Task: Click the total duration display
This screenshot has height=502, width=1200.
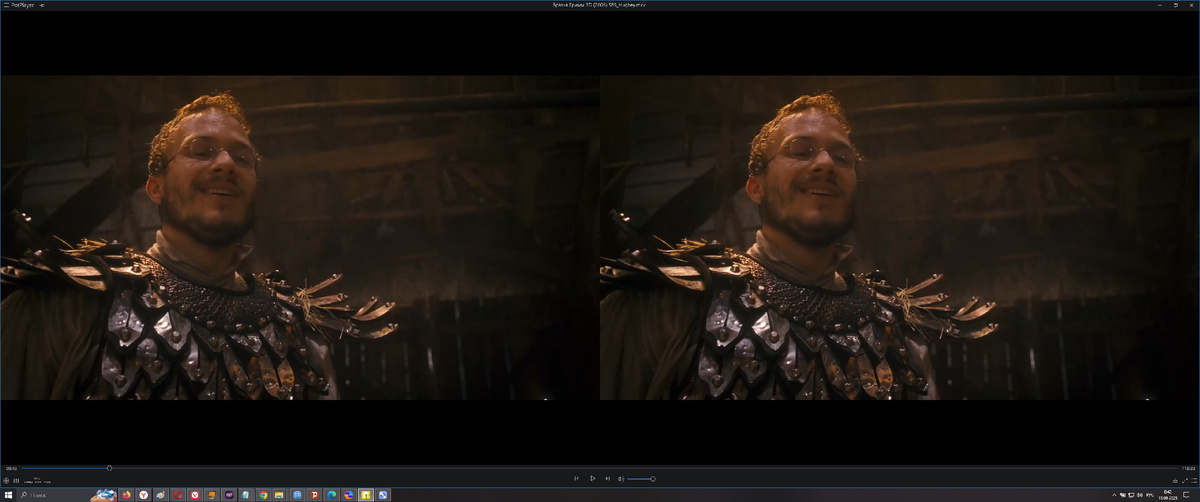Action: tap(1188, 468)
